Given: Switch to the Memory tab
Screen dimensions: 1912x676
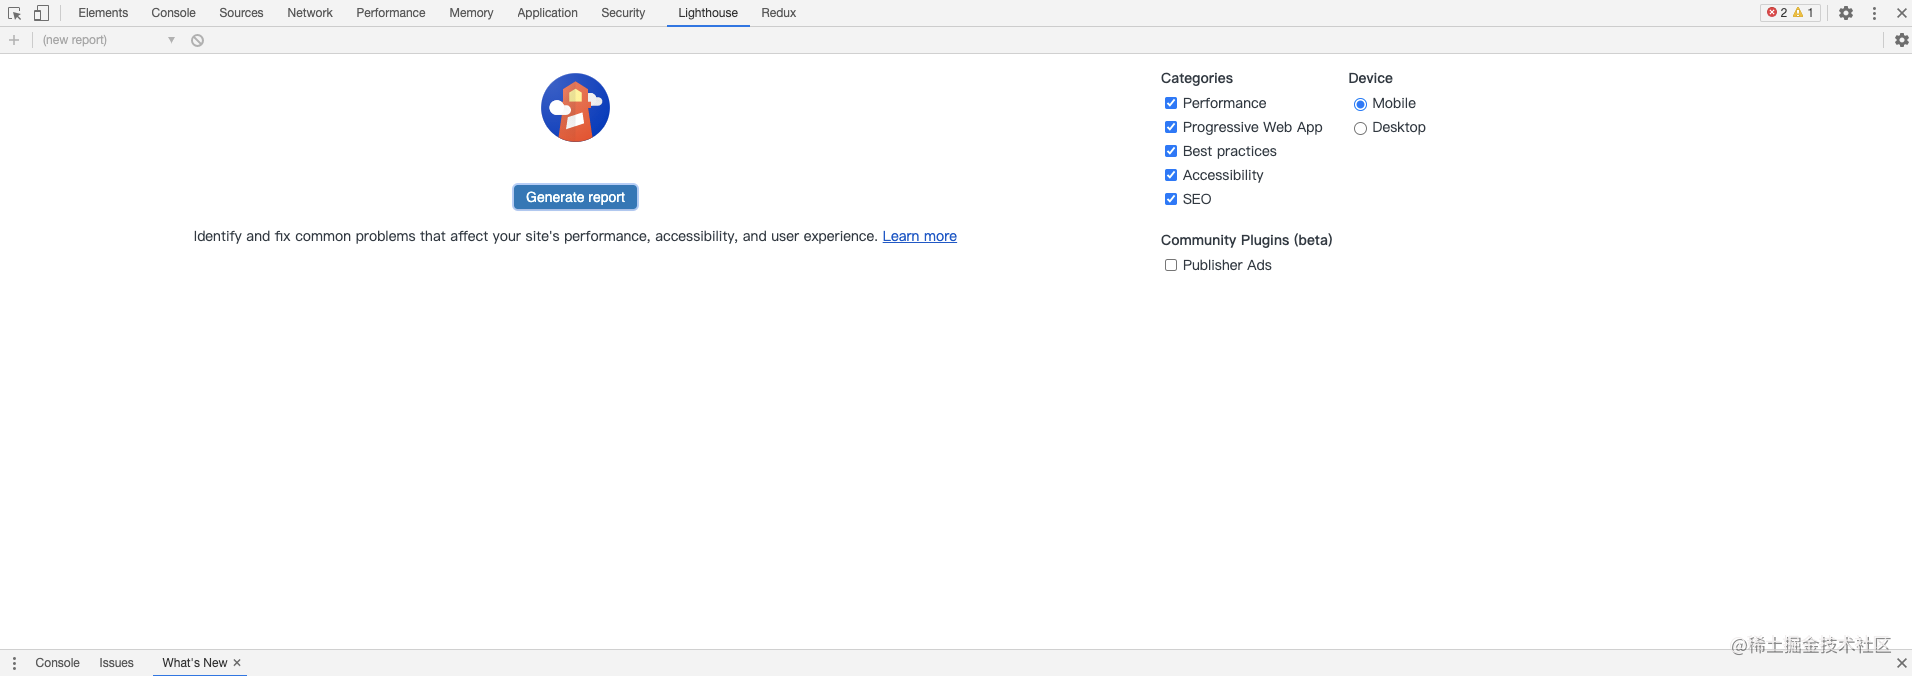Looking at the screenshot, I should (x=471, y=13).
